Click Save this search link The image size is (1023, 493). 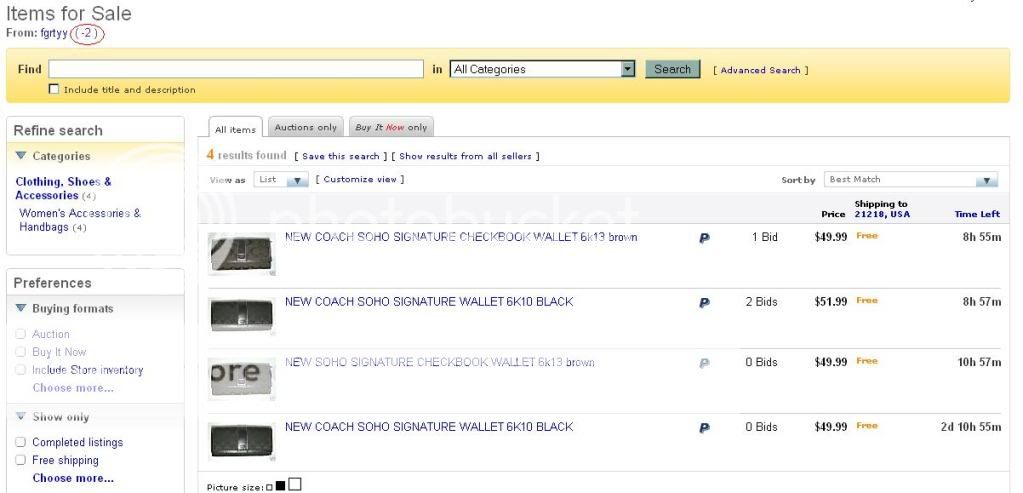pos(341,157)
